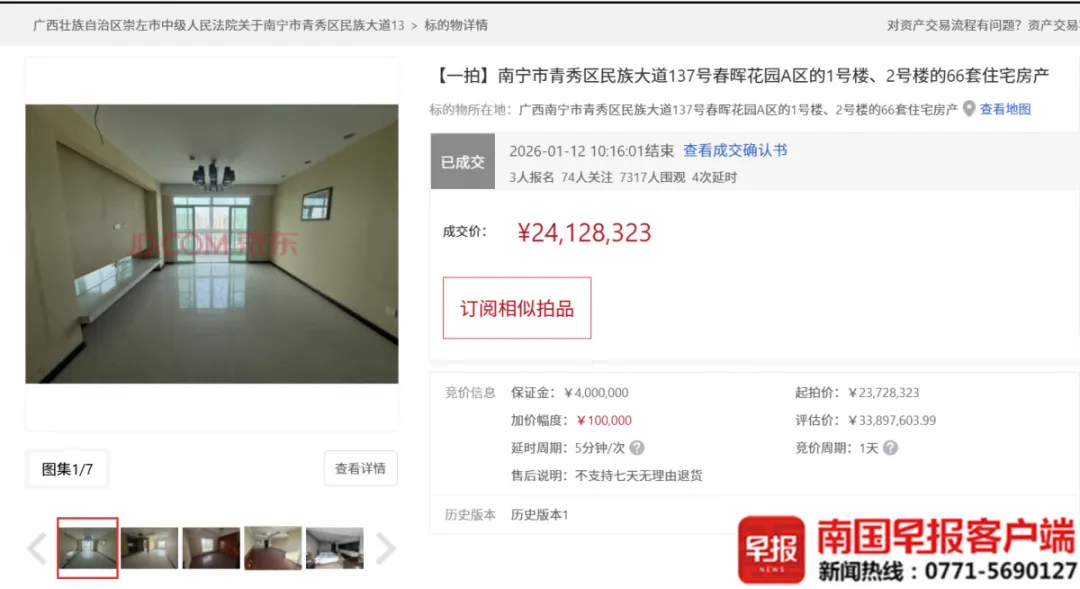Select fifth bedroom thumbnail

tap(335, 548)
